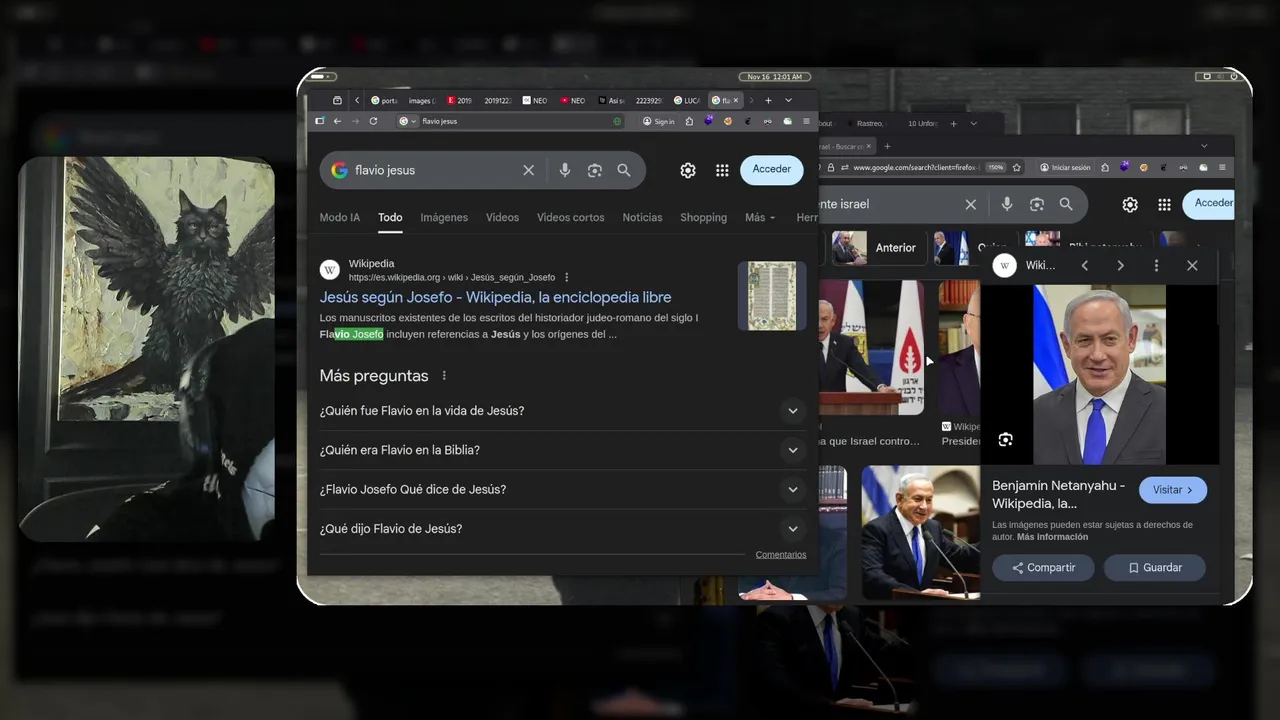
Task: Switch to the '2019' tab with red E icon
Action: point(460,100)
